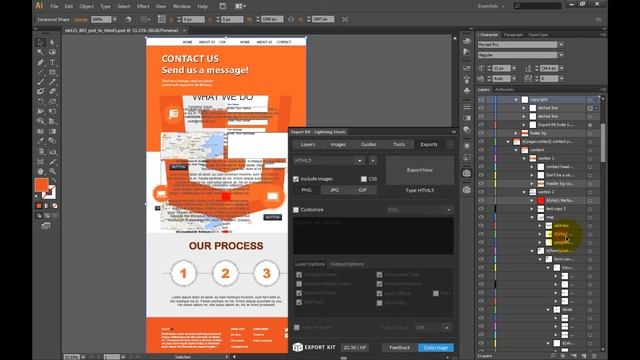Select the Hand tool
The image size is (640, 360).
point(40,171)
